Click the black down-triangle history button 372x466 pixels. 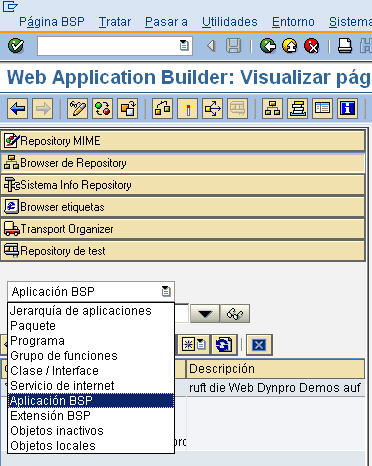205,314
